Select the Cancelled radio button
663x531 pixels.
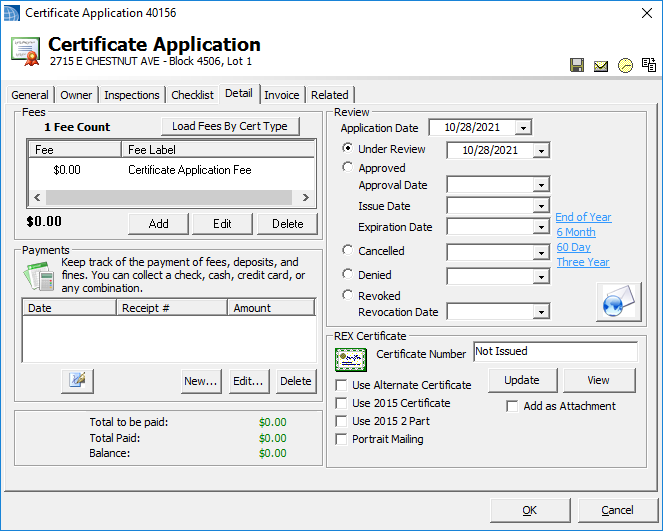(x=347, y=250)
